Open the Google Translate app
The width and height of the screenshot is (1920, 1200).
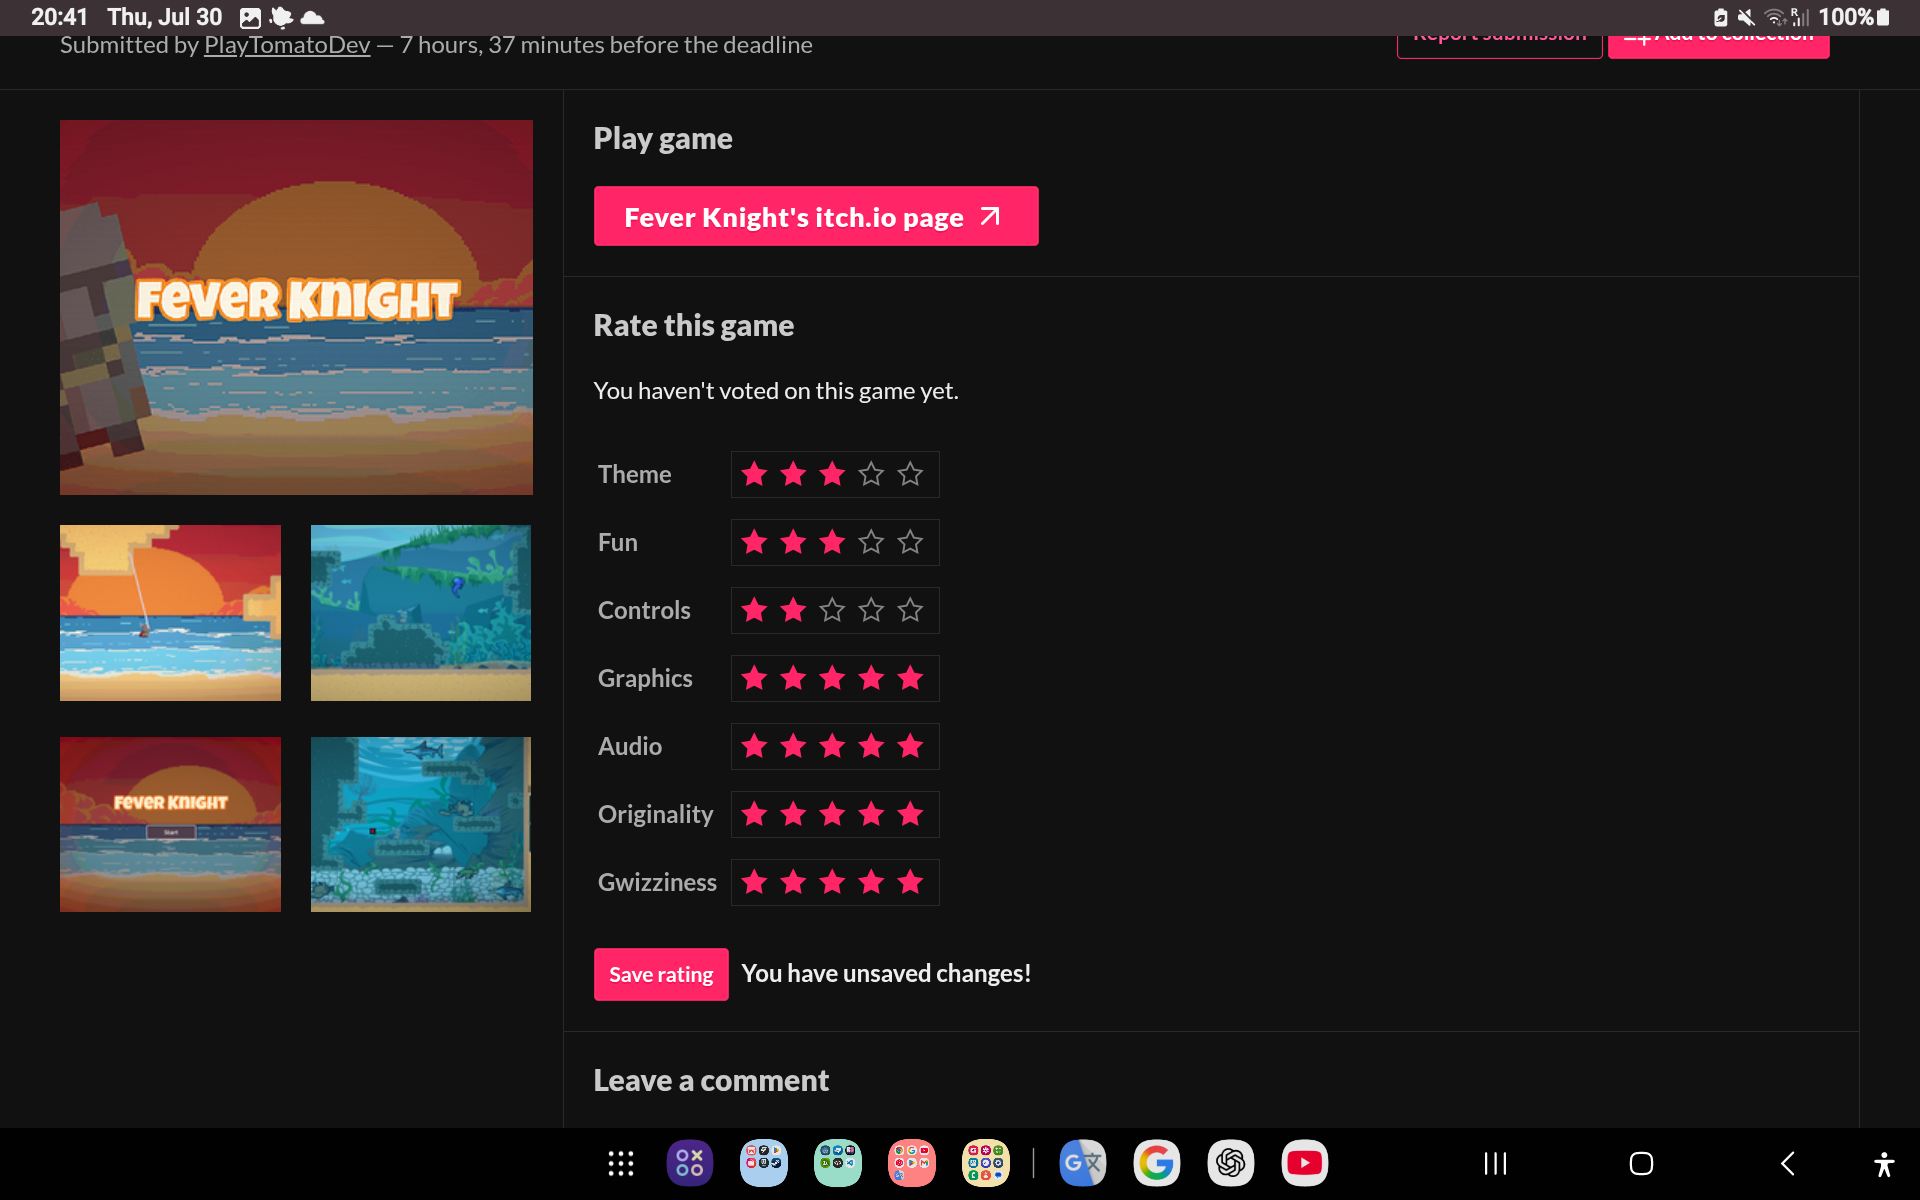click(x=1083, y=1163)
